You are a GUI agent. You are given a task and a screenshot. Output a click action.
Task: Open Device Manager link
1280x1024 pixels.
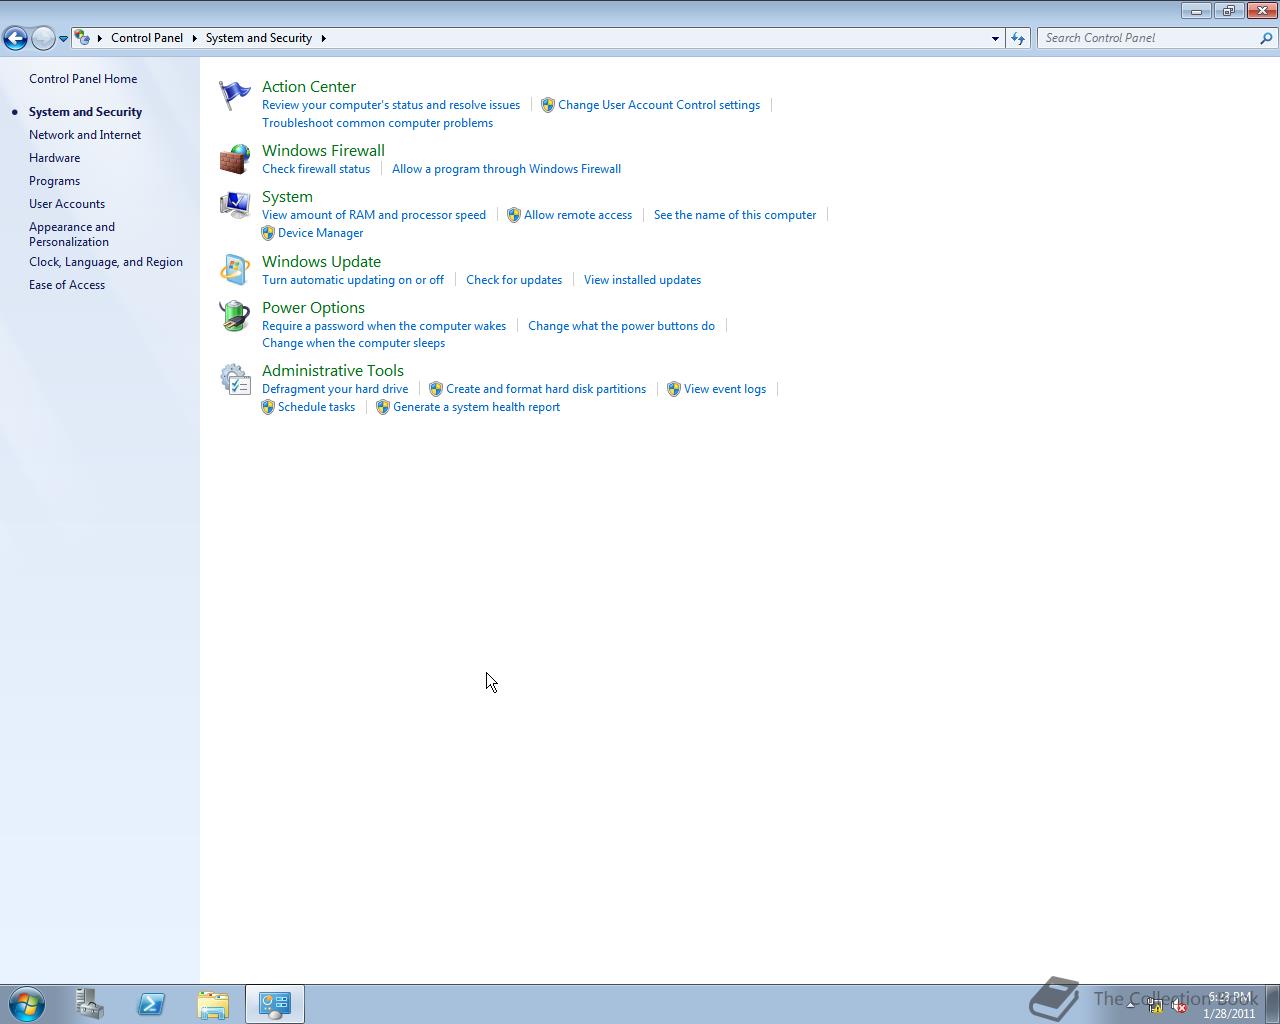pos(321,233)
